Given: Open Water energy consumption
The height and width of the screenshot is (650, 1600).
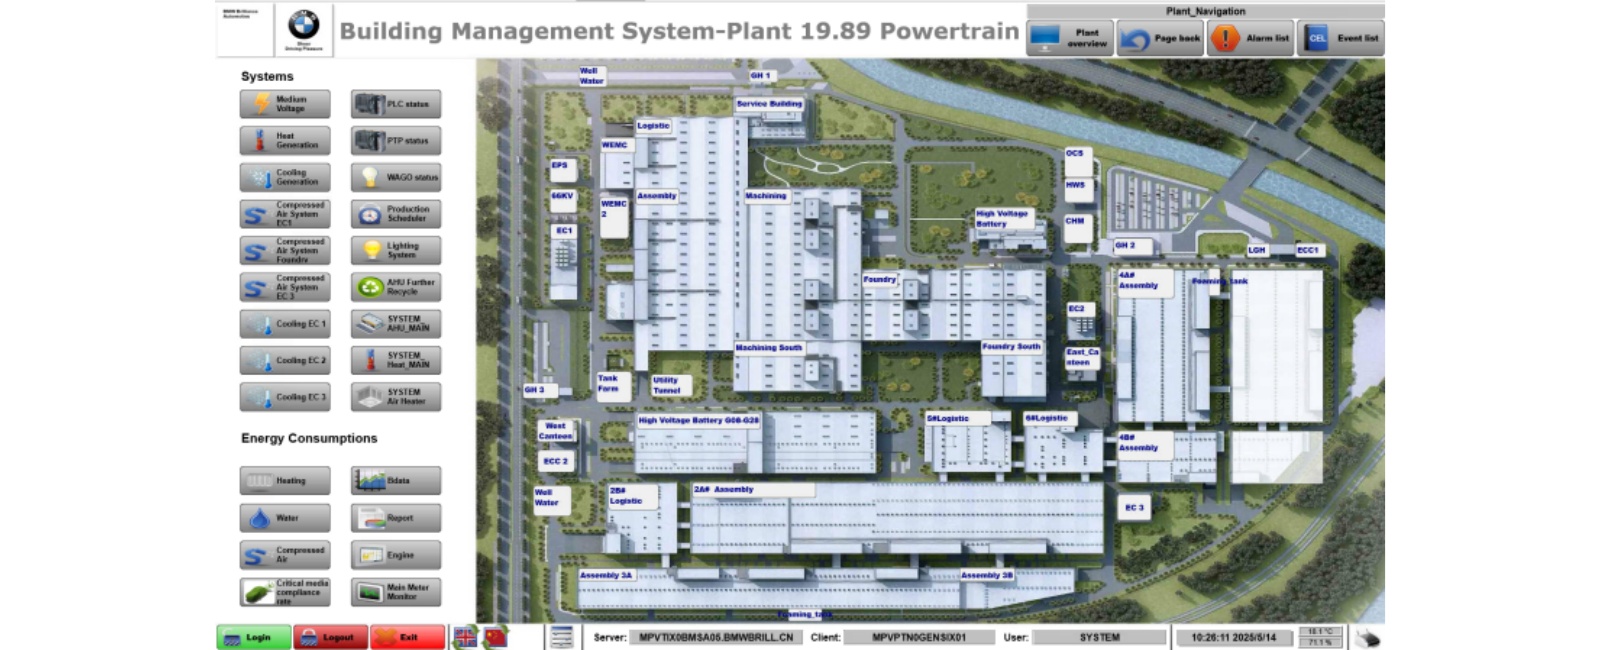Looking at the screenshot, I should click(285, 518).
